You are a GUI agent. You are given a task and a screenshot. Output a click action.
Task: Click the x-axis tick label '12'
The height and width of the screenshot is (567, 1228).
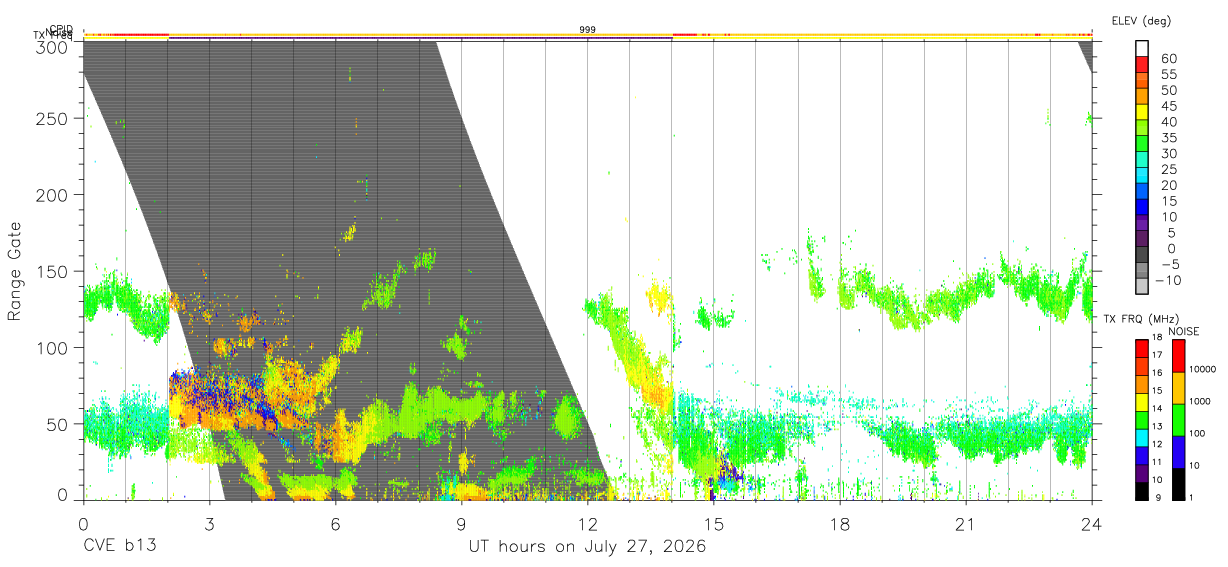587,523
